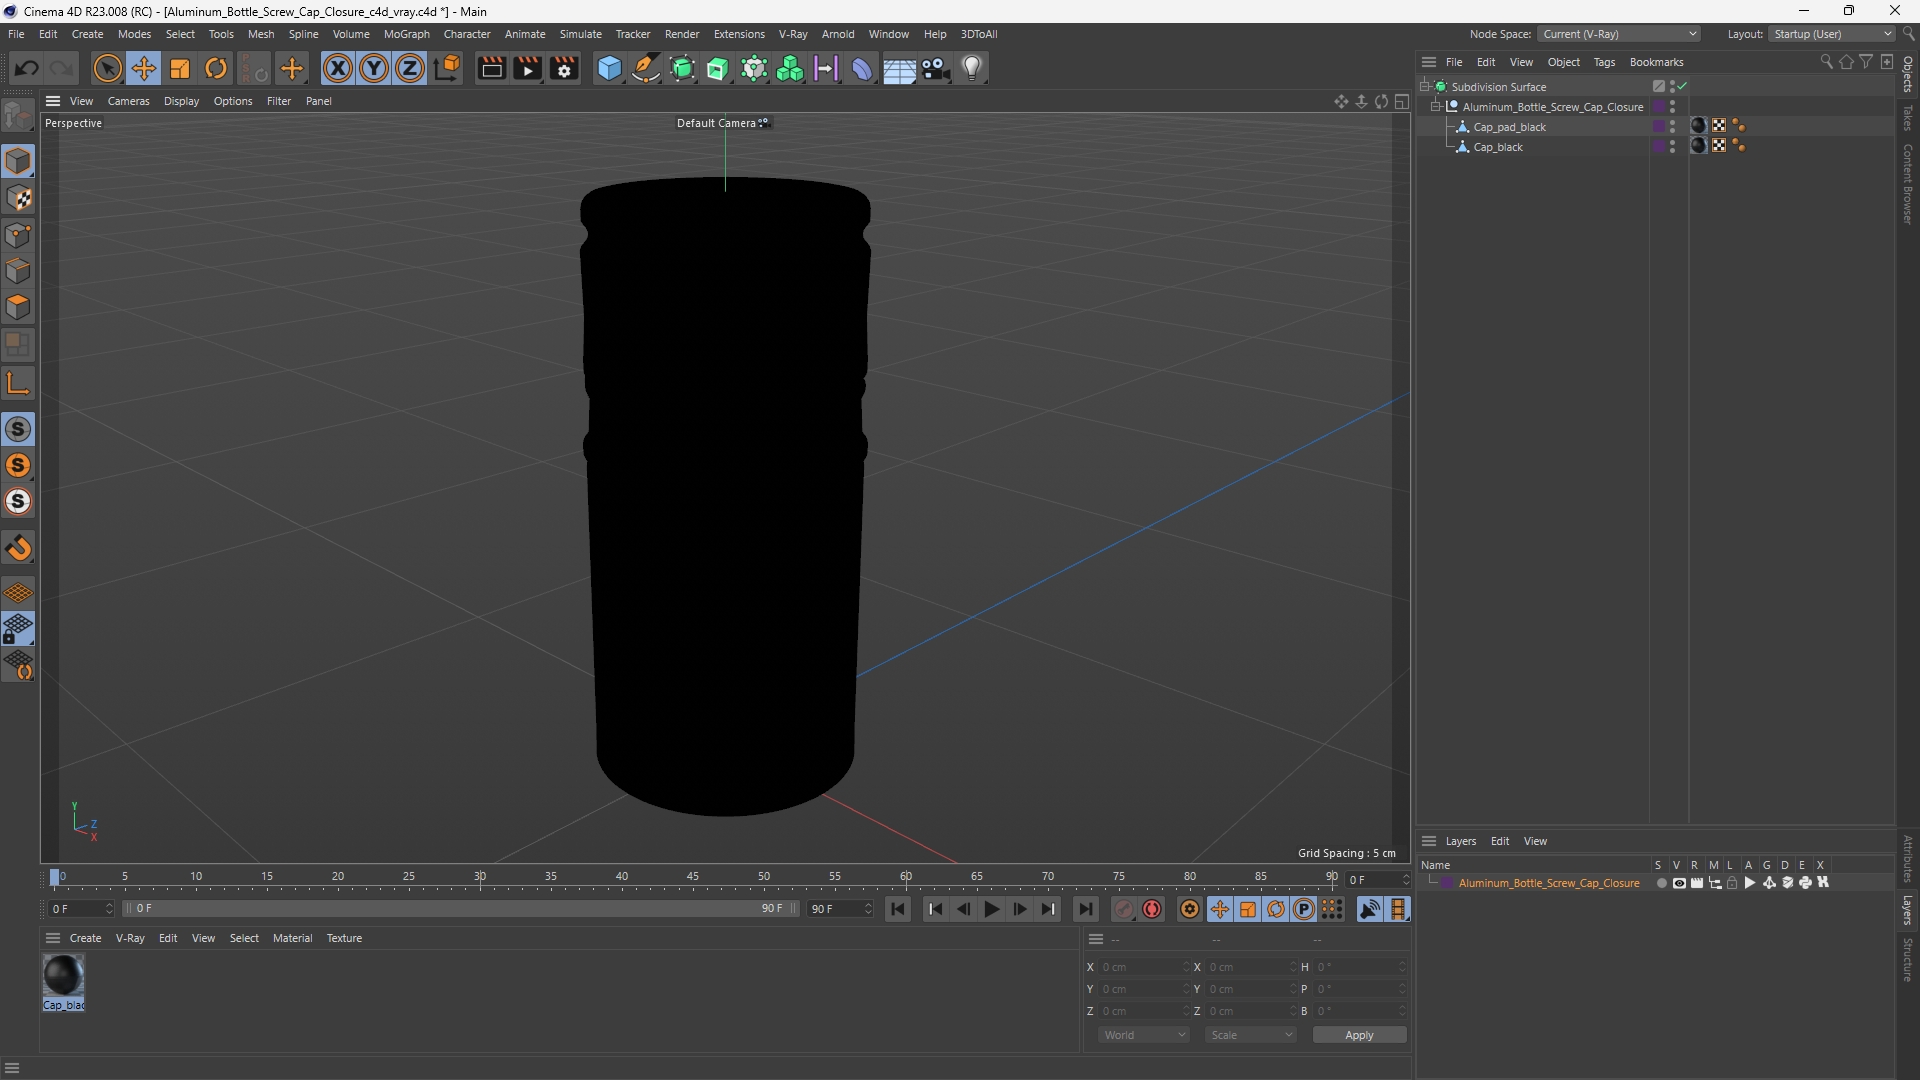Open viewport hamburger menu
Image resolution: width=1920 pixels, height=1080 pixels.
point(53,101)
